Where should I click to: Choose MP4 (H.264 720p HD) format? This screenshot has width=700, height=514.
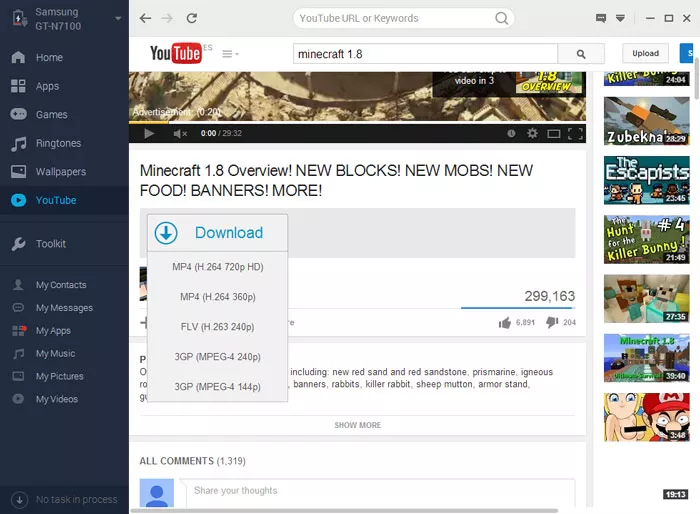[x=217, y=267]
